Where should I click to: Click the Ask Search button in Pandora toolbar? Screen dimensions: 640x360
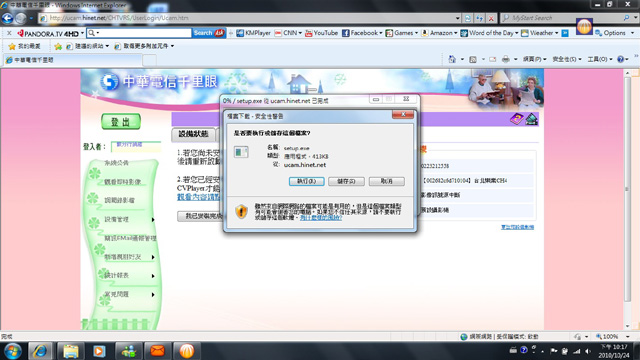pos(209,33)
